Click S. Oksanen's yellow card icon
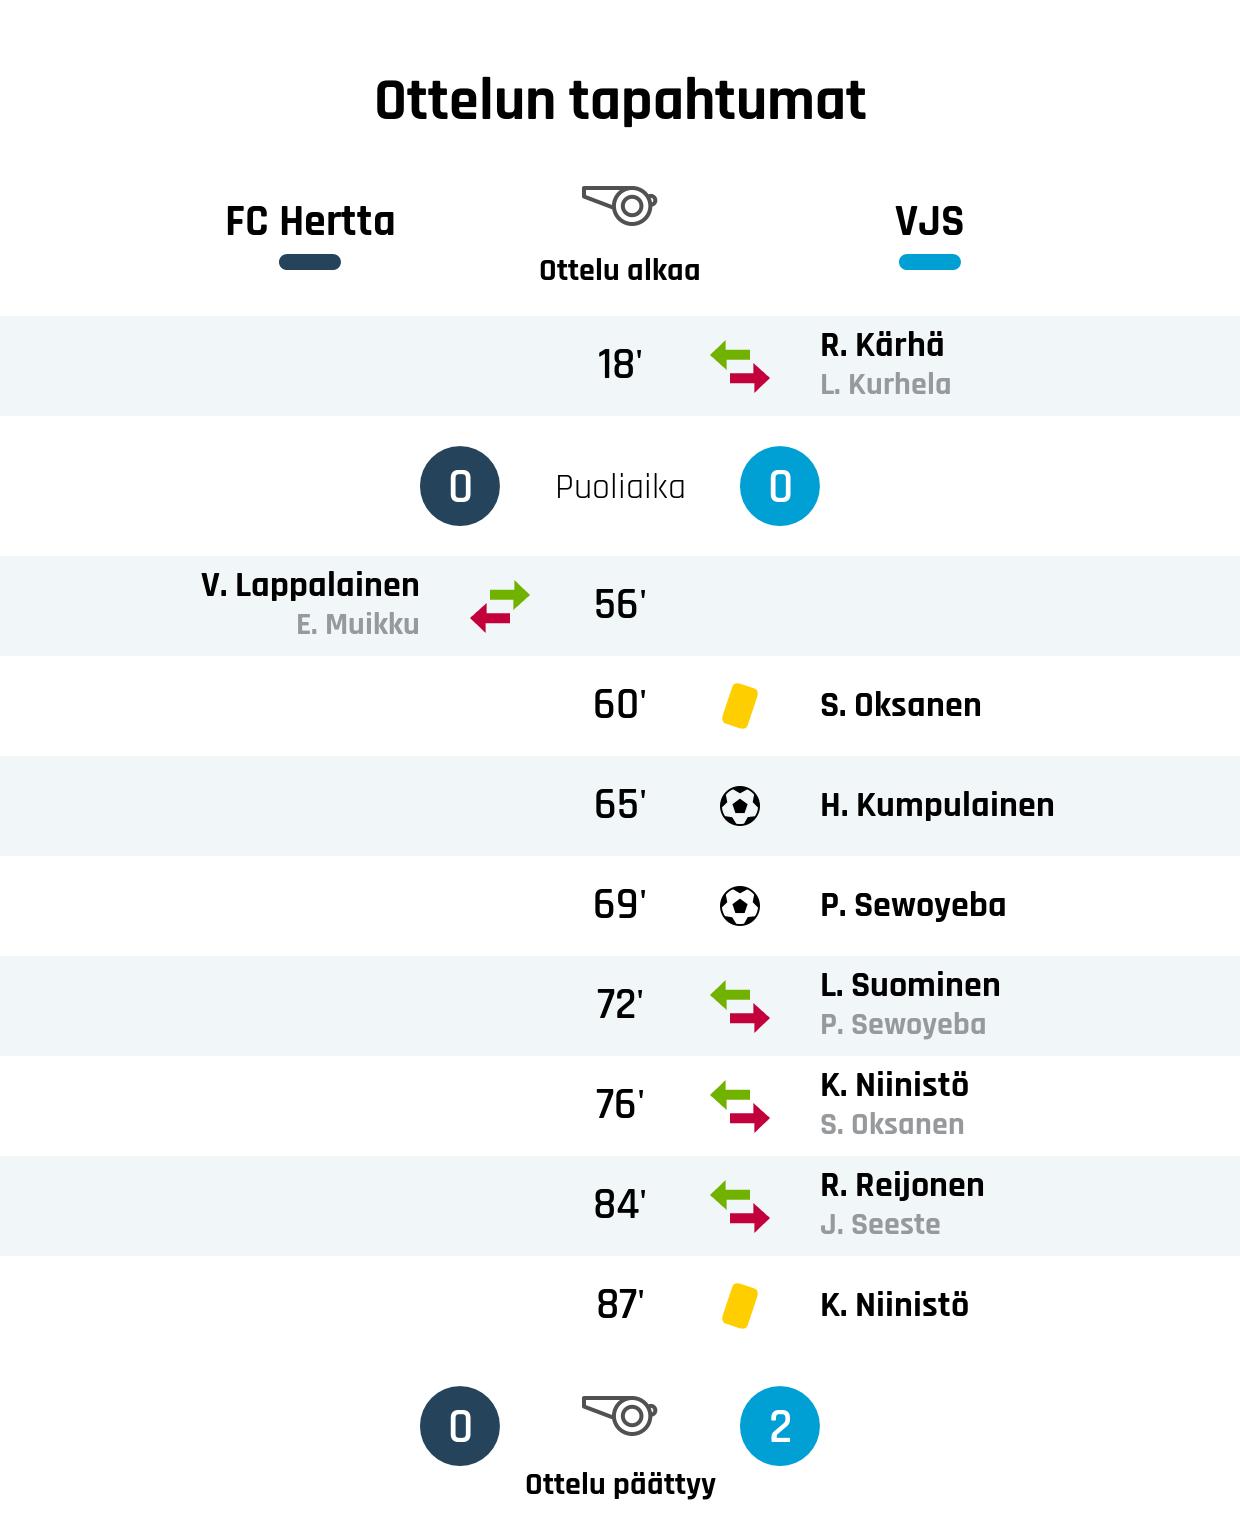 pyautogui.click(x=739, y=705)
